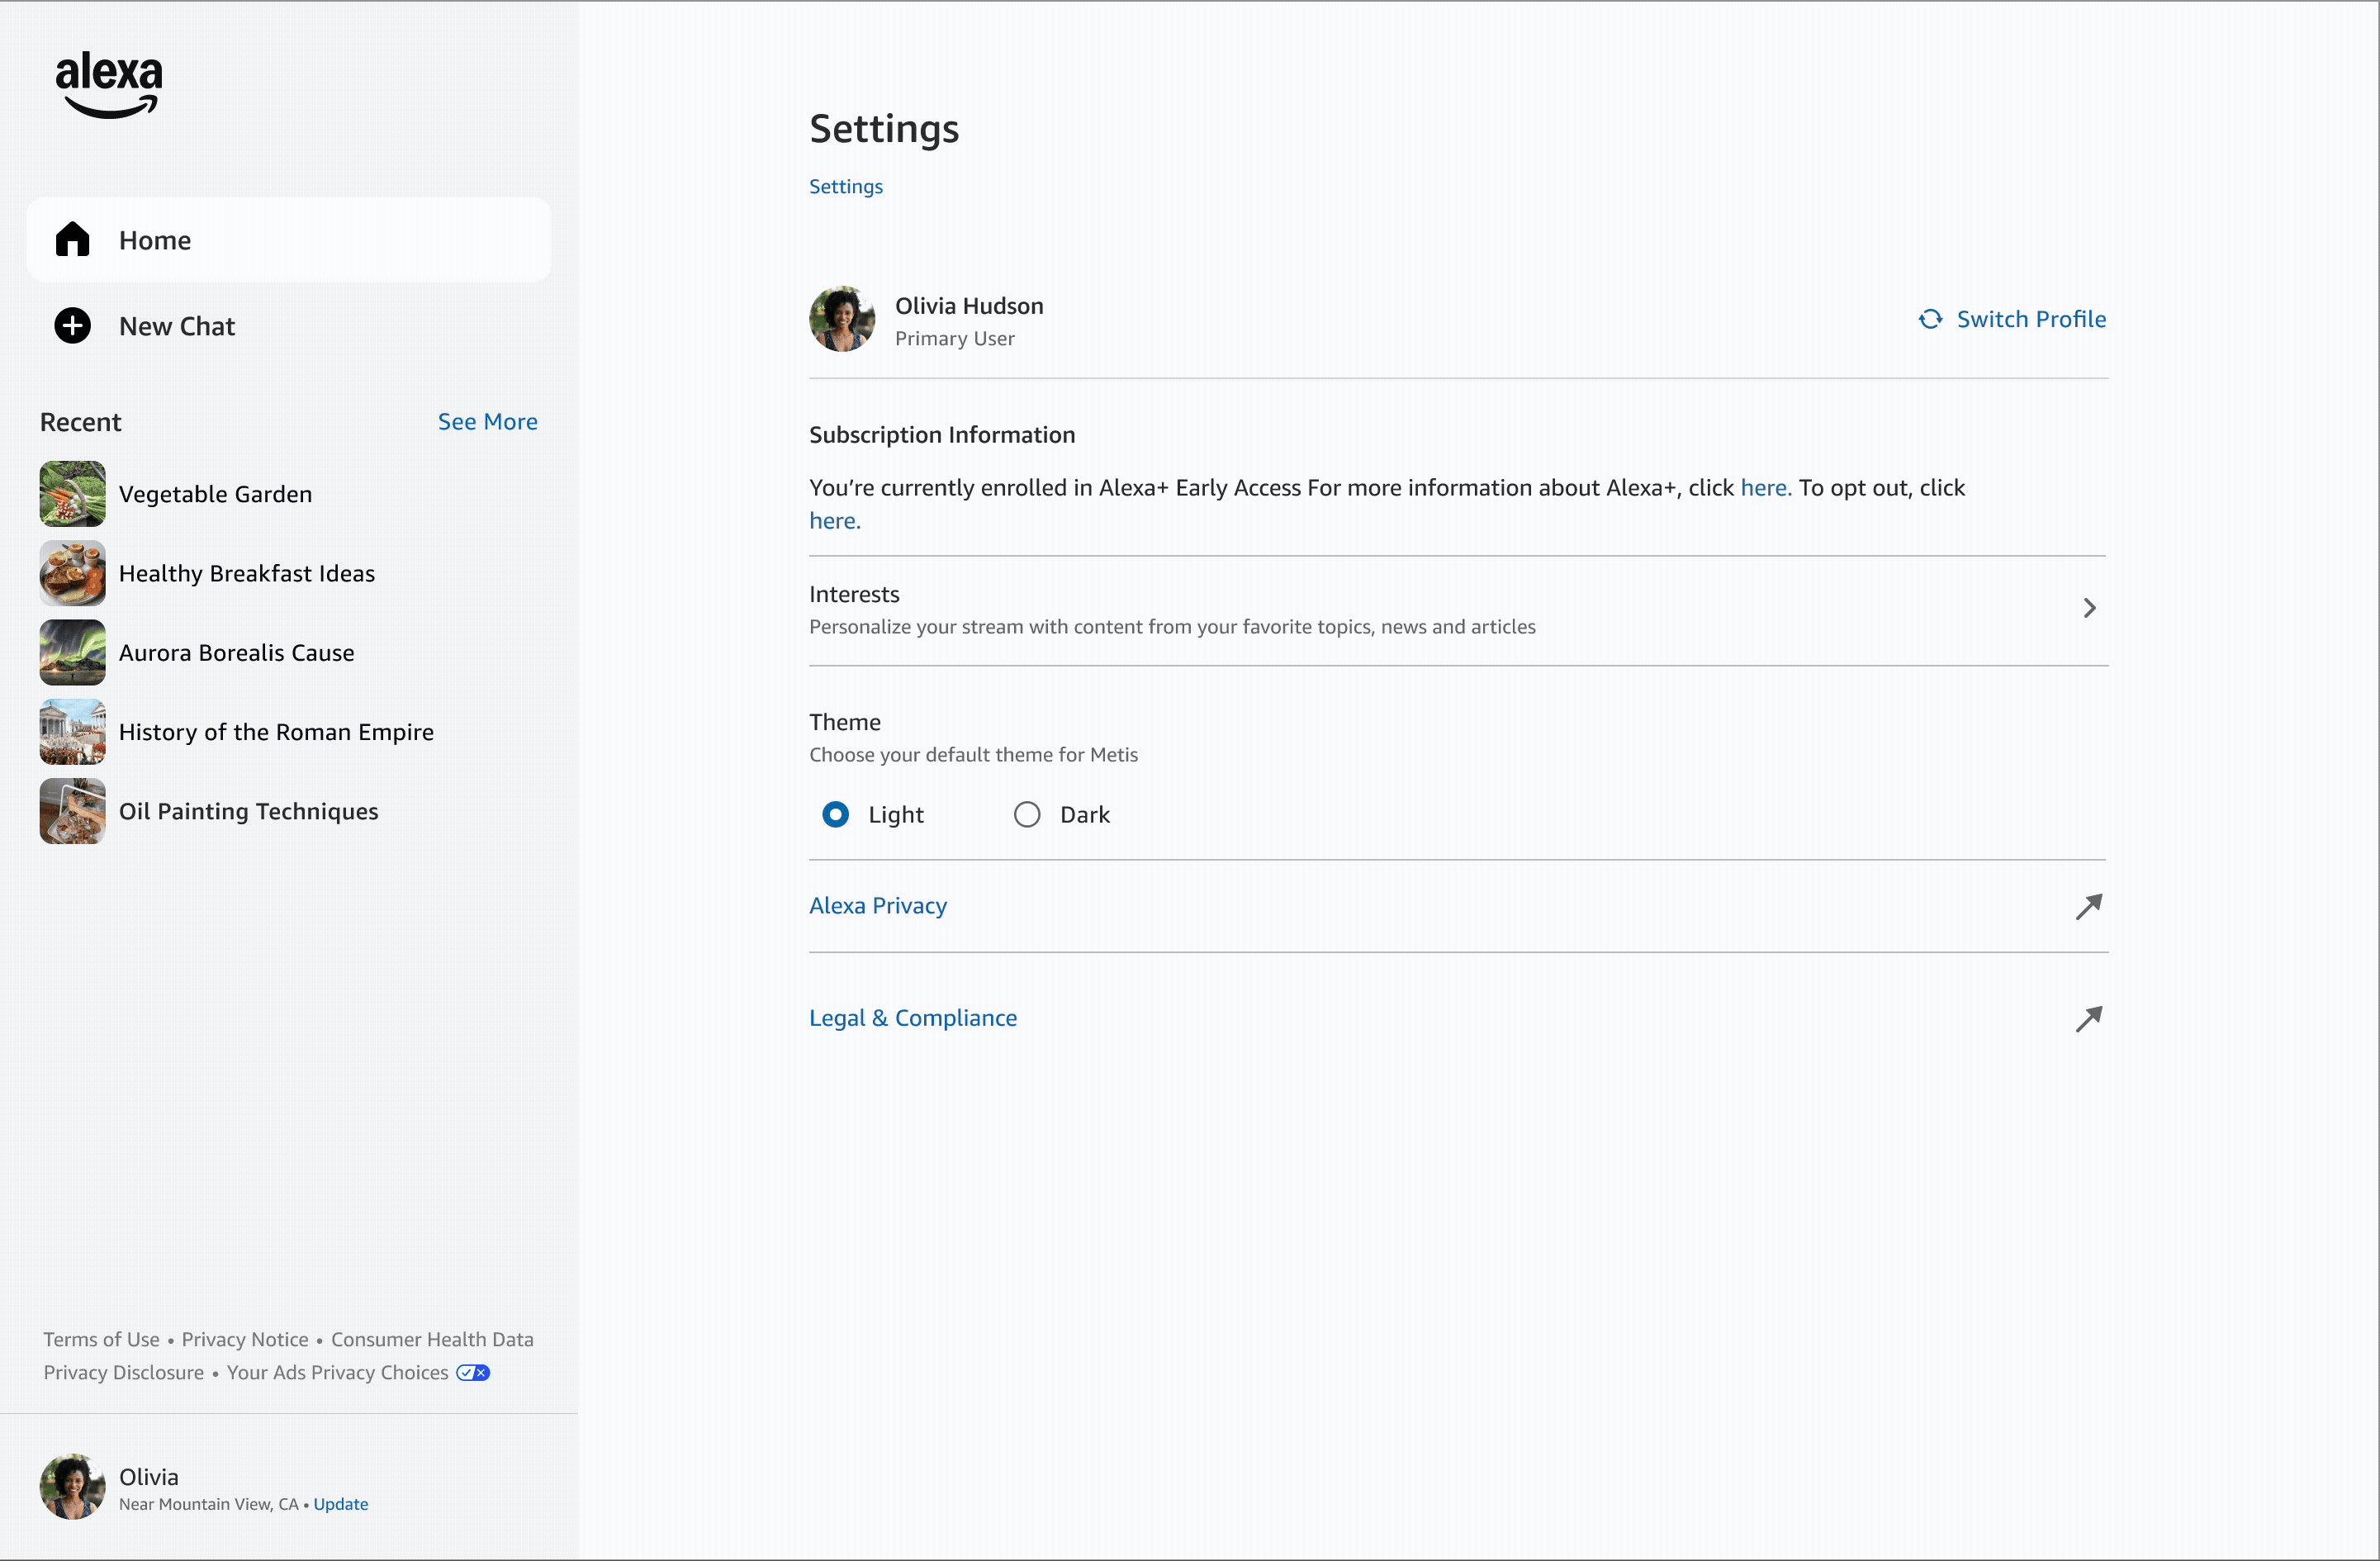Select the Light theme radio button

click(835, 815)
